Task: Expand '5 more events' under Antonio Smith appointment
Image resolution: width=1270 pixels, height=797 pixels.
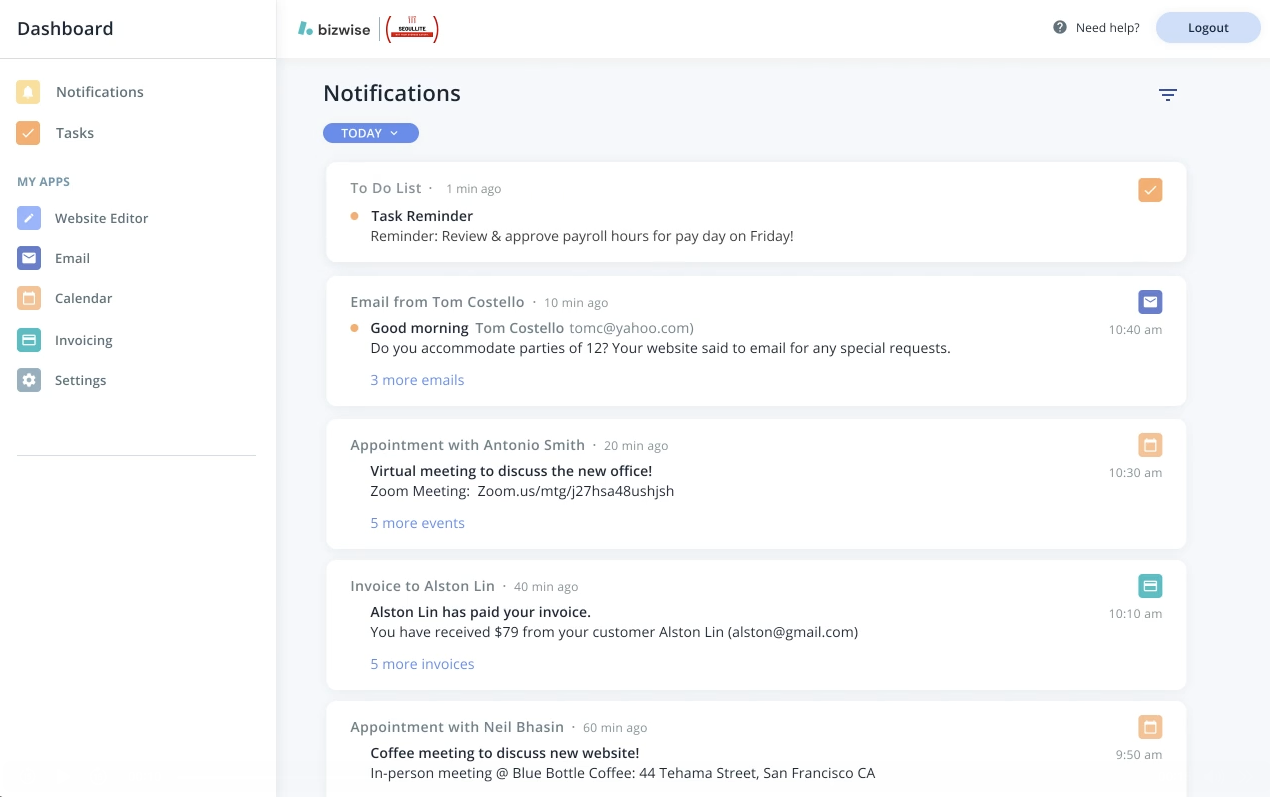Action: 417,522
